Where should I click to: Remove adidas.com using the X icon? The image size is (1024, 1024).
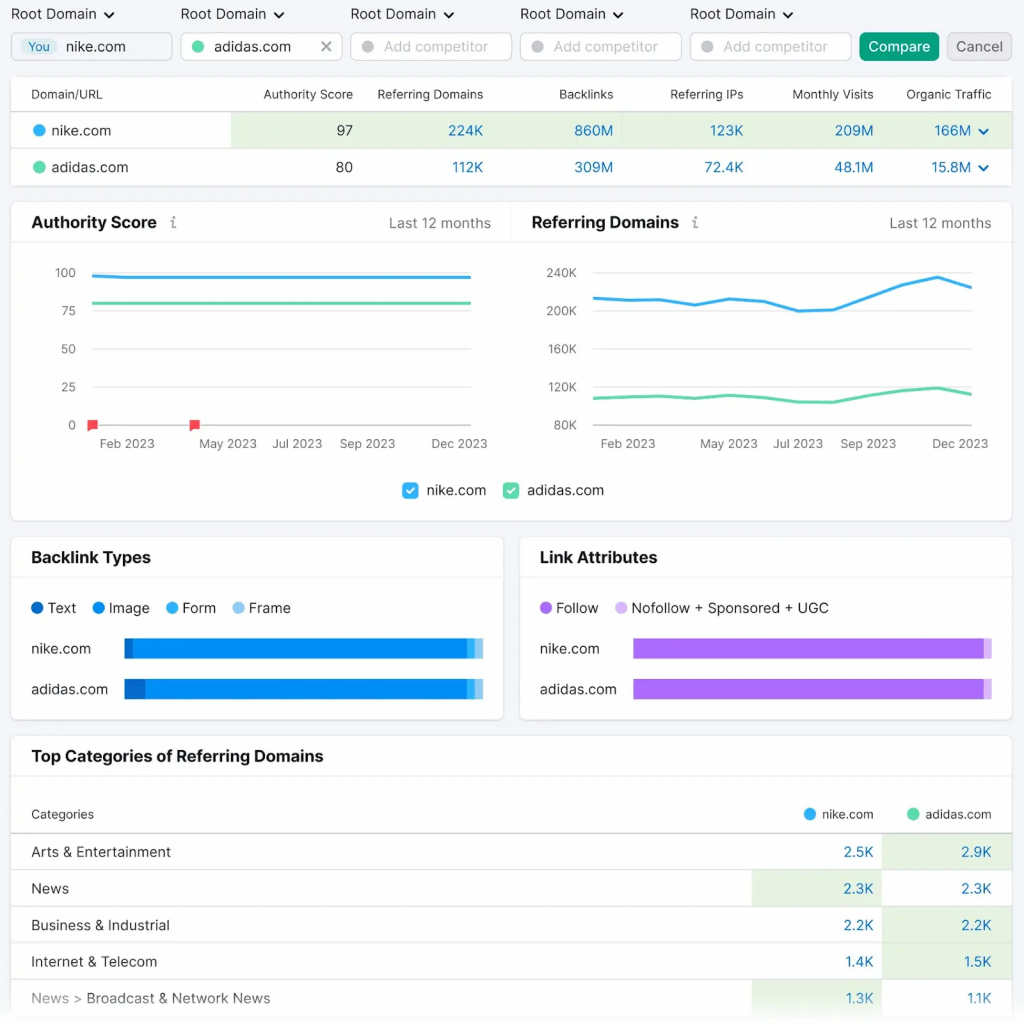click(326, 47)
